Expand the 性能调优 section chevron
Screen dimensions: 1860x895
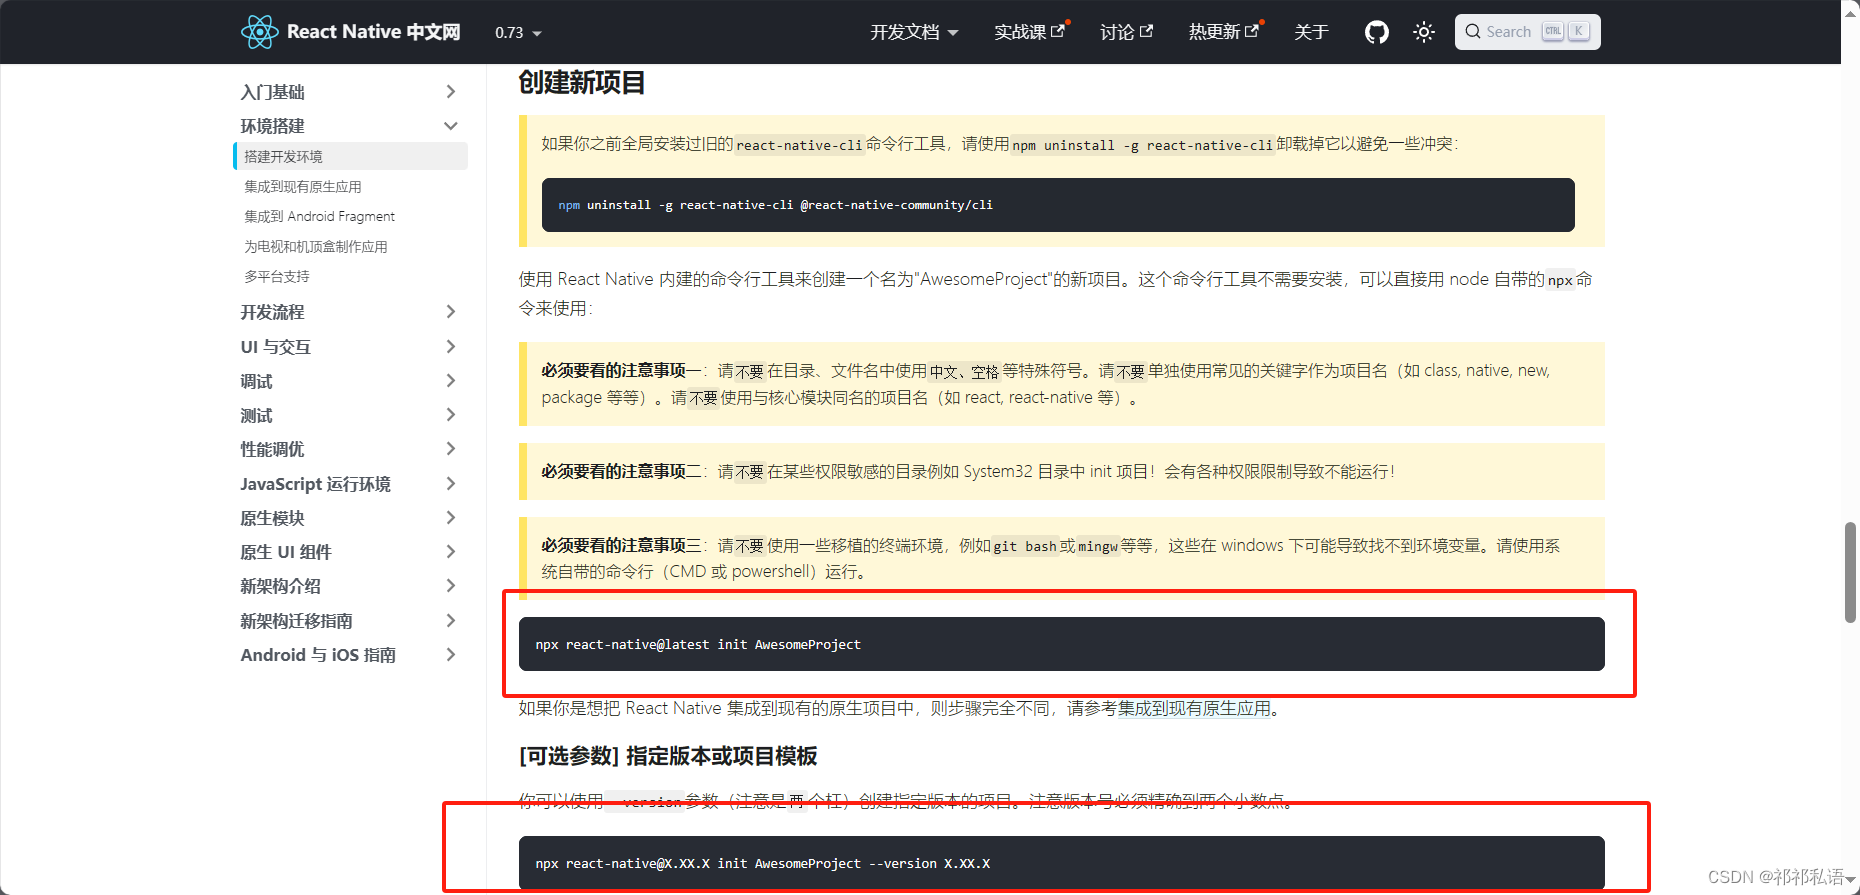point(451,449)
